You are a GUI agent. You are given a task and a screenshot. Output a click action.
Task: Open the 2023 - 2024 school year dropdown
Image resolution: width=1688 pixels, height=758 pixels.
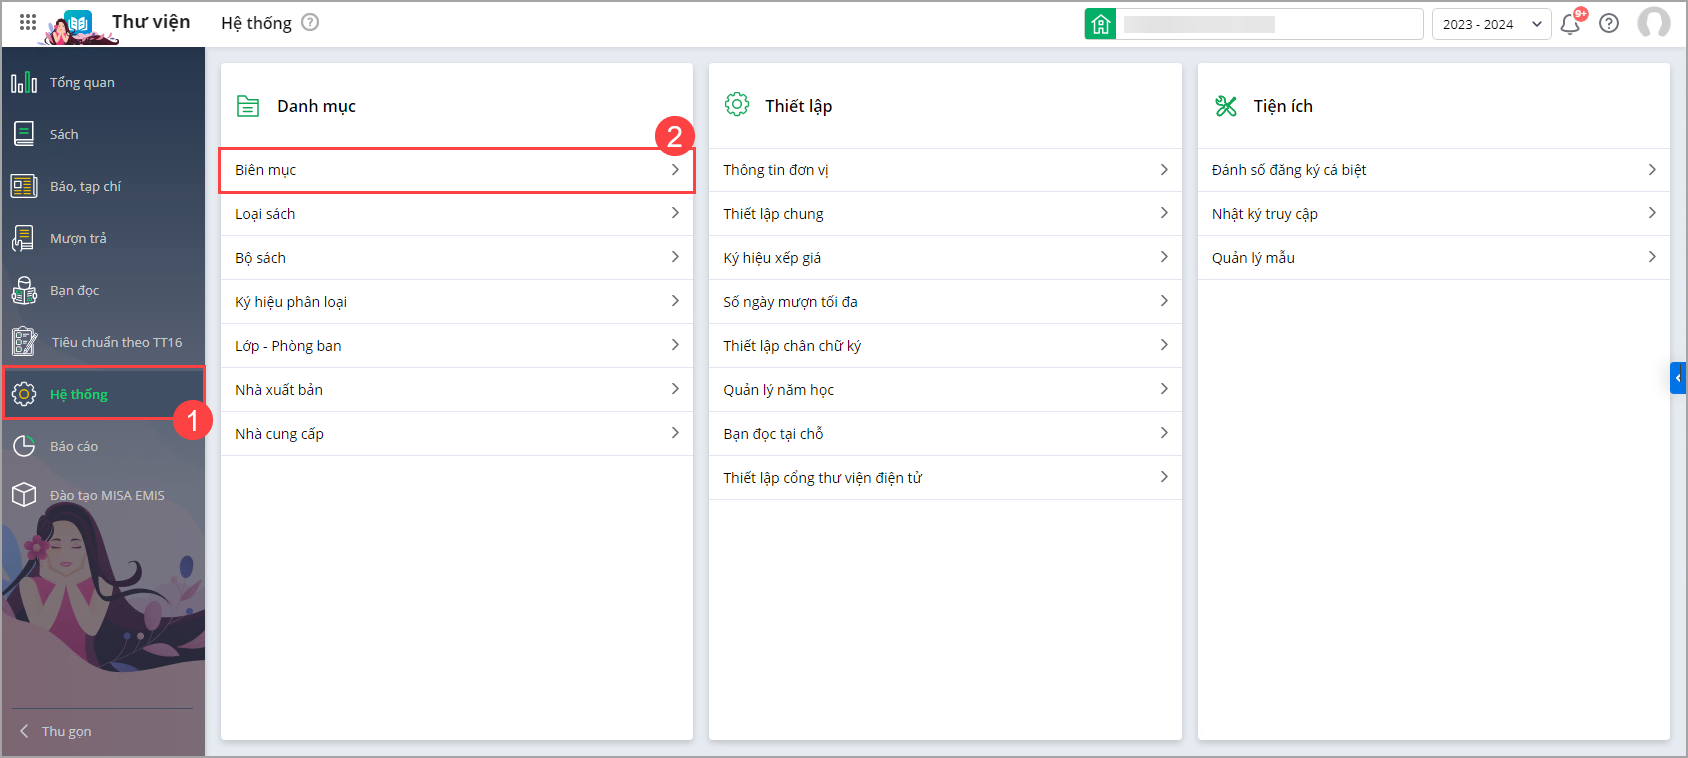click(1491, 24)
